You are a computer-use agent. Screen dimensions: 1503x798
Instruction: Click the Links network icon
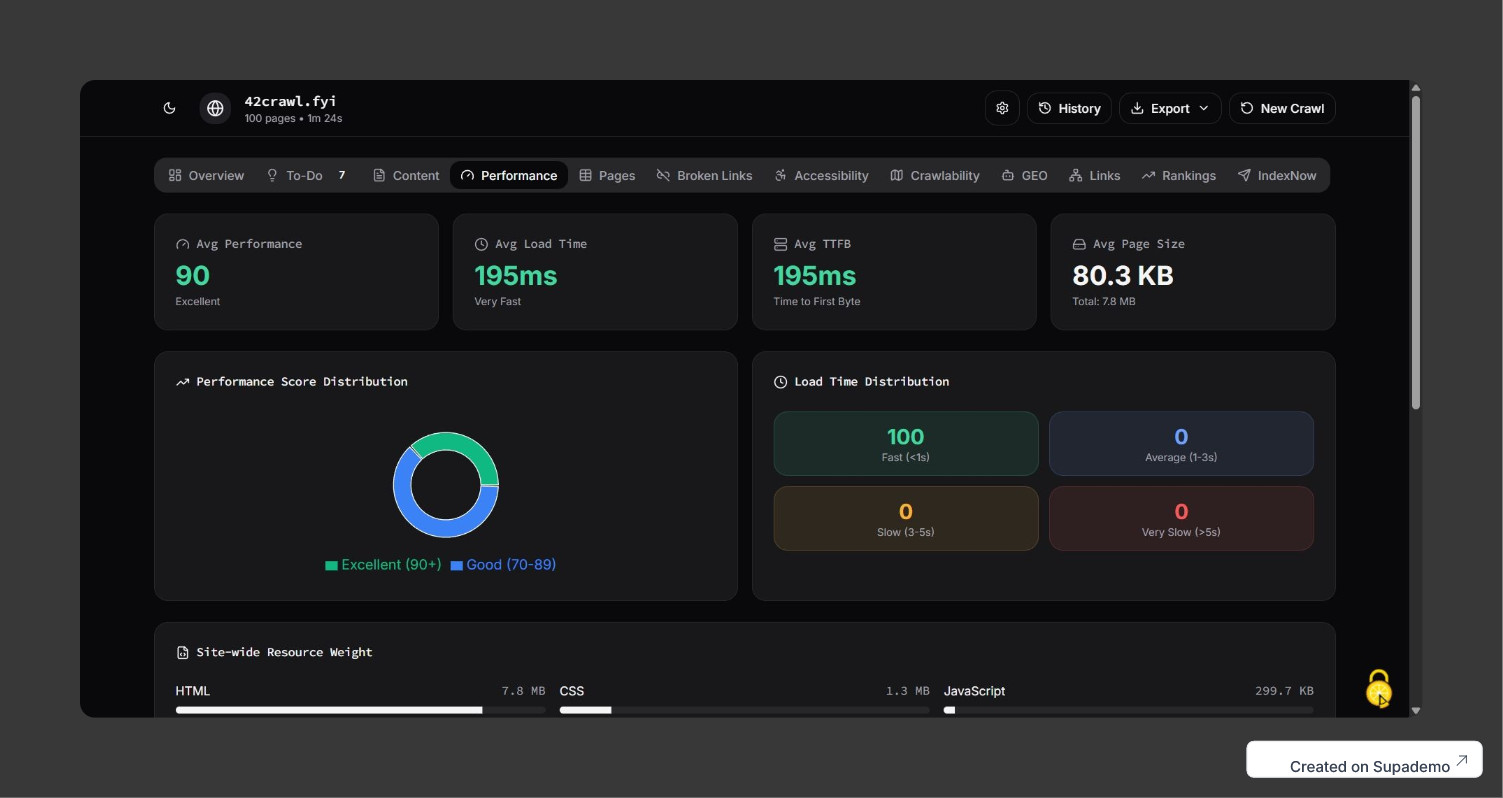(1075, 175)
